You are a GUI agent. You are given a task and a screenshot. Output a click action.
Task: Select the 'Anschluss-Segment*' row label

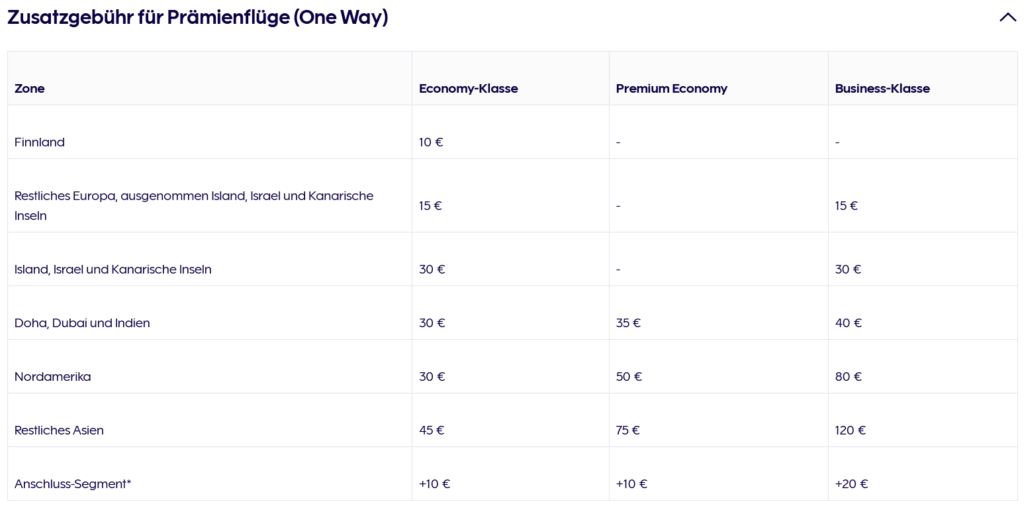(73, 484)
